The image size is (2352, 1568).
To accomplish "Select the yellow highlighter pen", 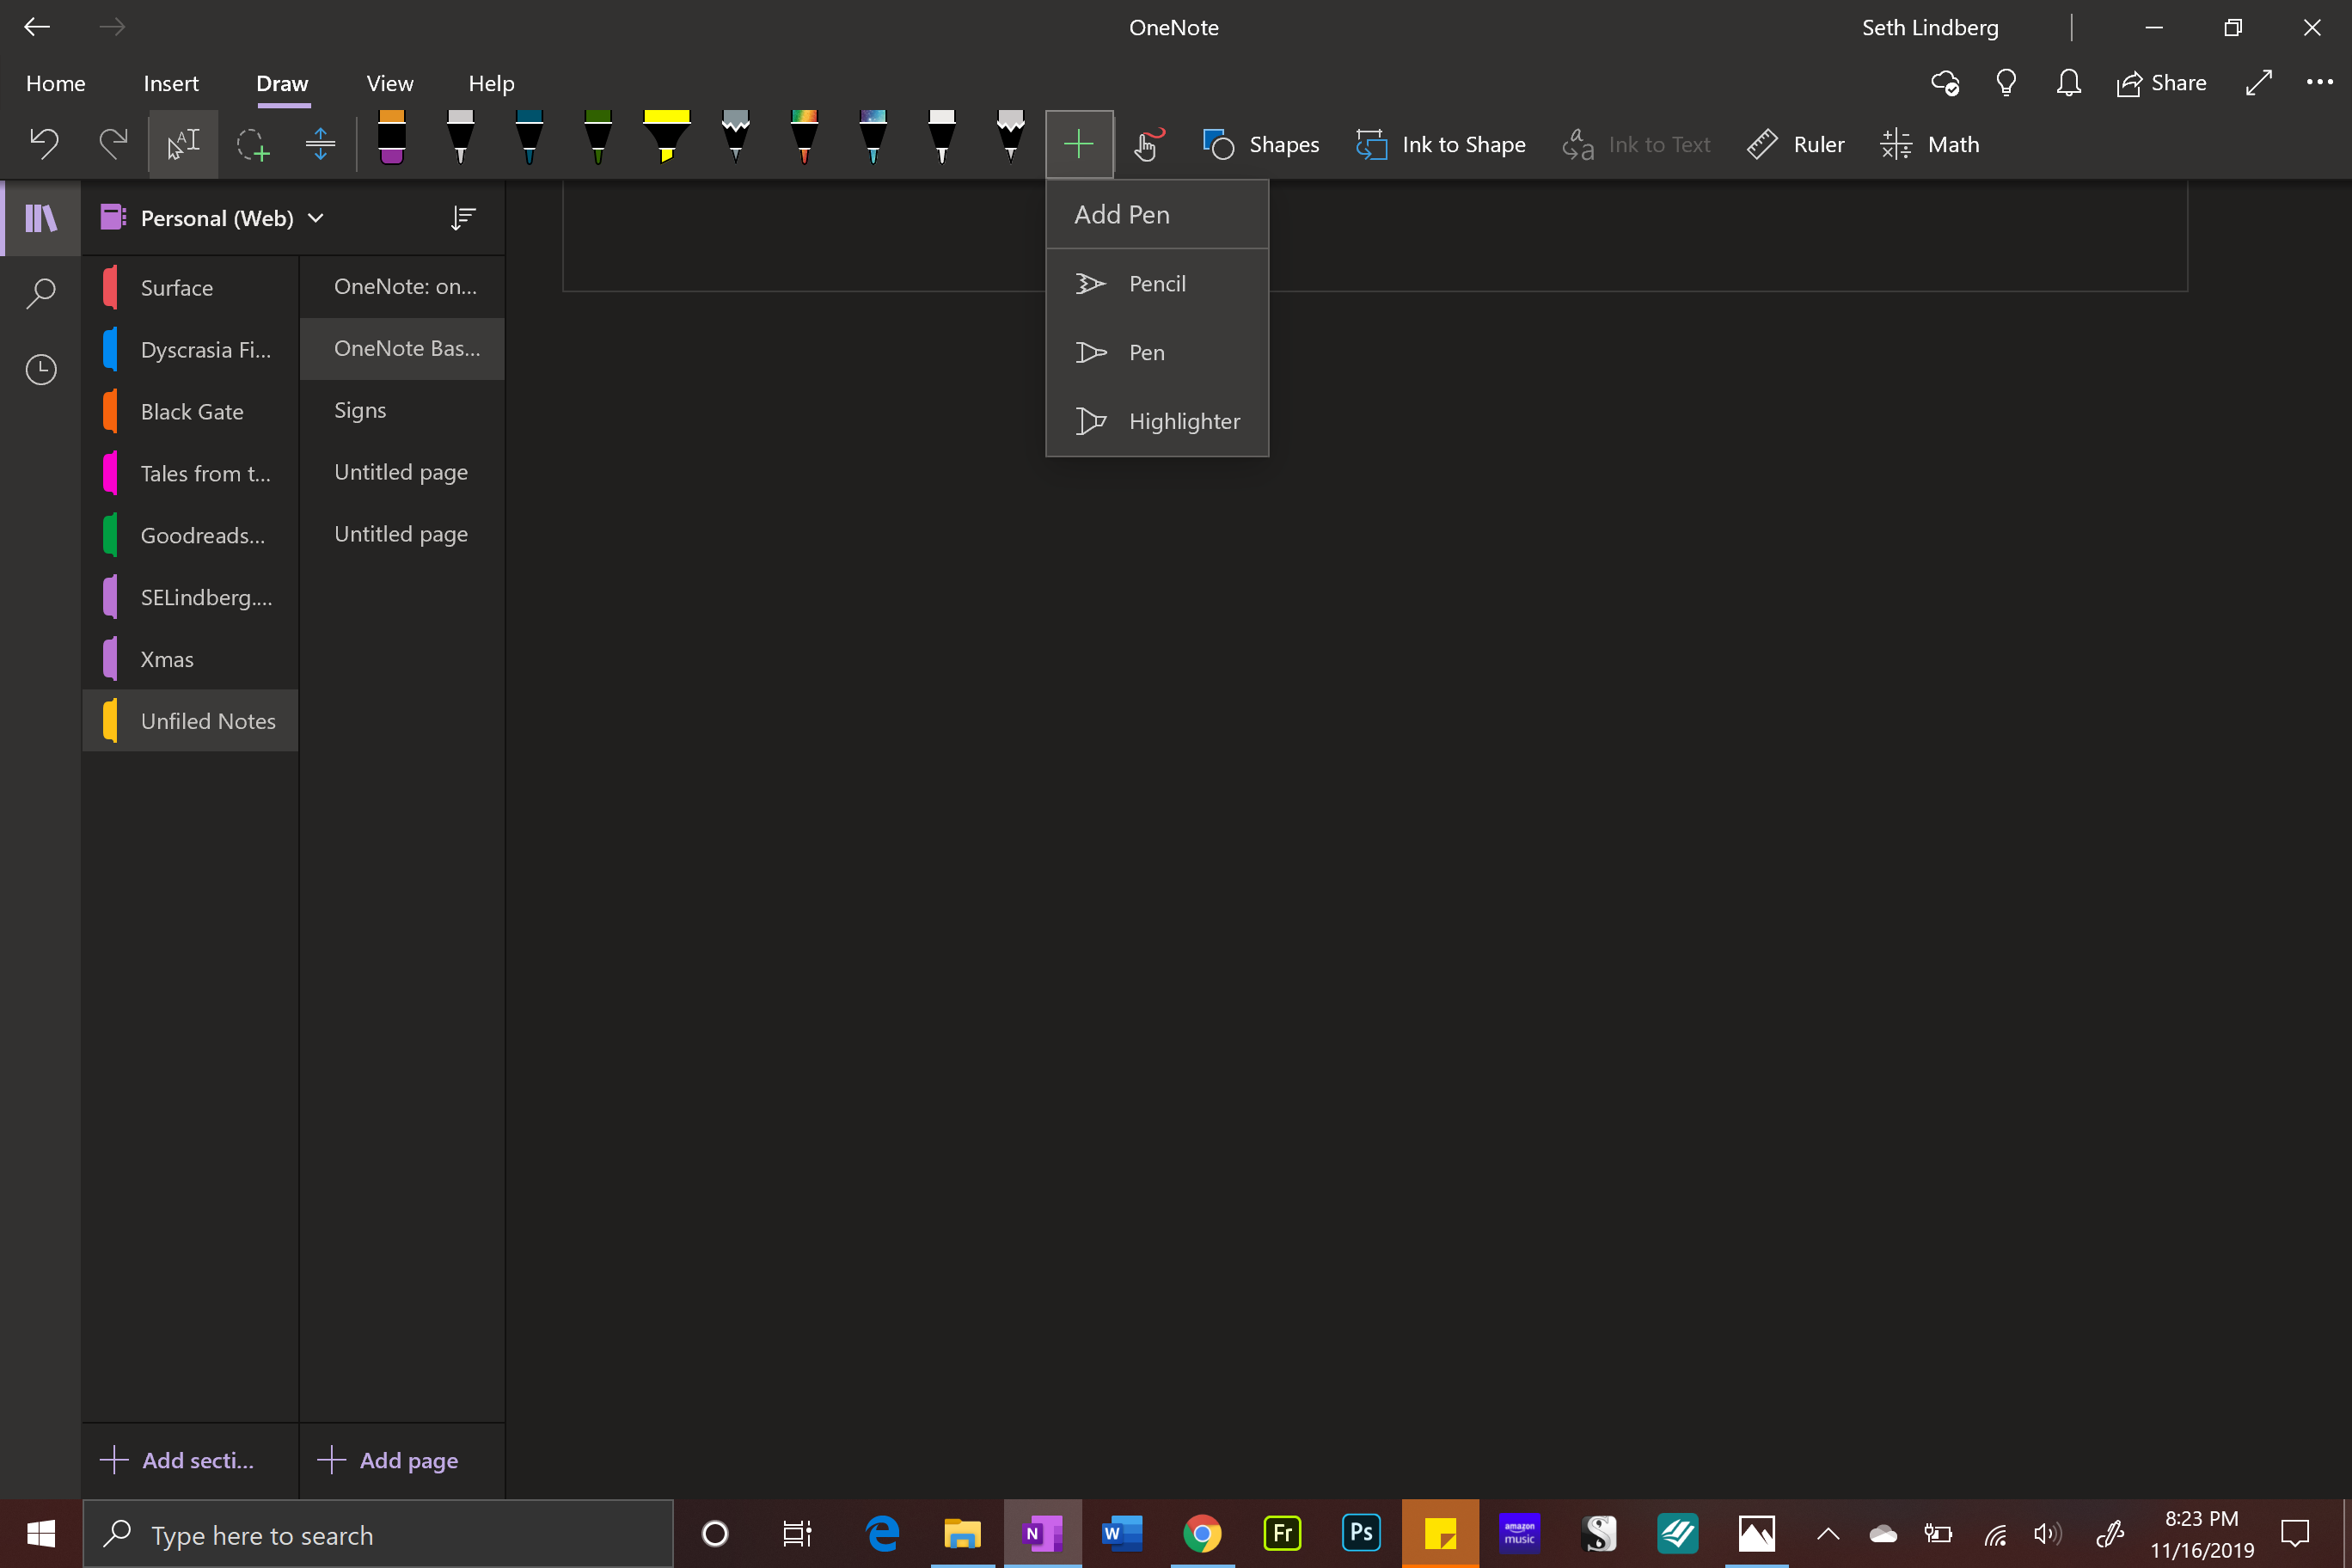I will coord(666,138).
